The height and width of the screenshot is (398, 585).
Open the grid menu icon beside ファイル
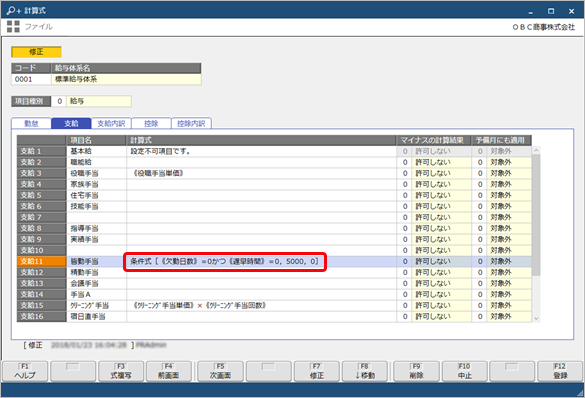coord(13,26)
